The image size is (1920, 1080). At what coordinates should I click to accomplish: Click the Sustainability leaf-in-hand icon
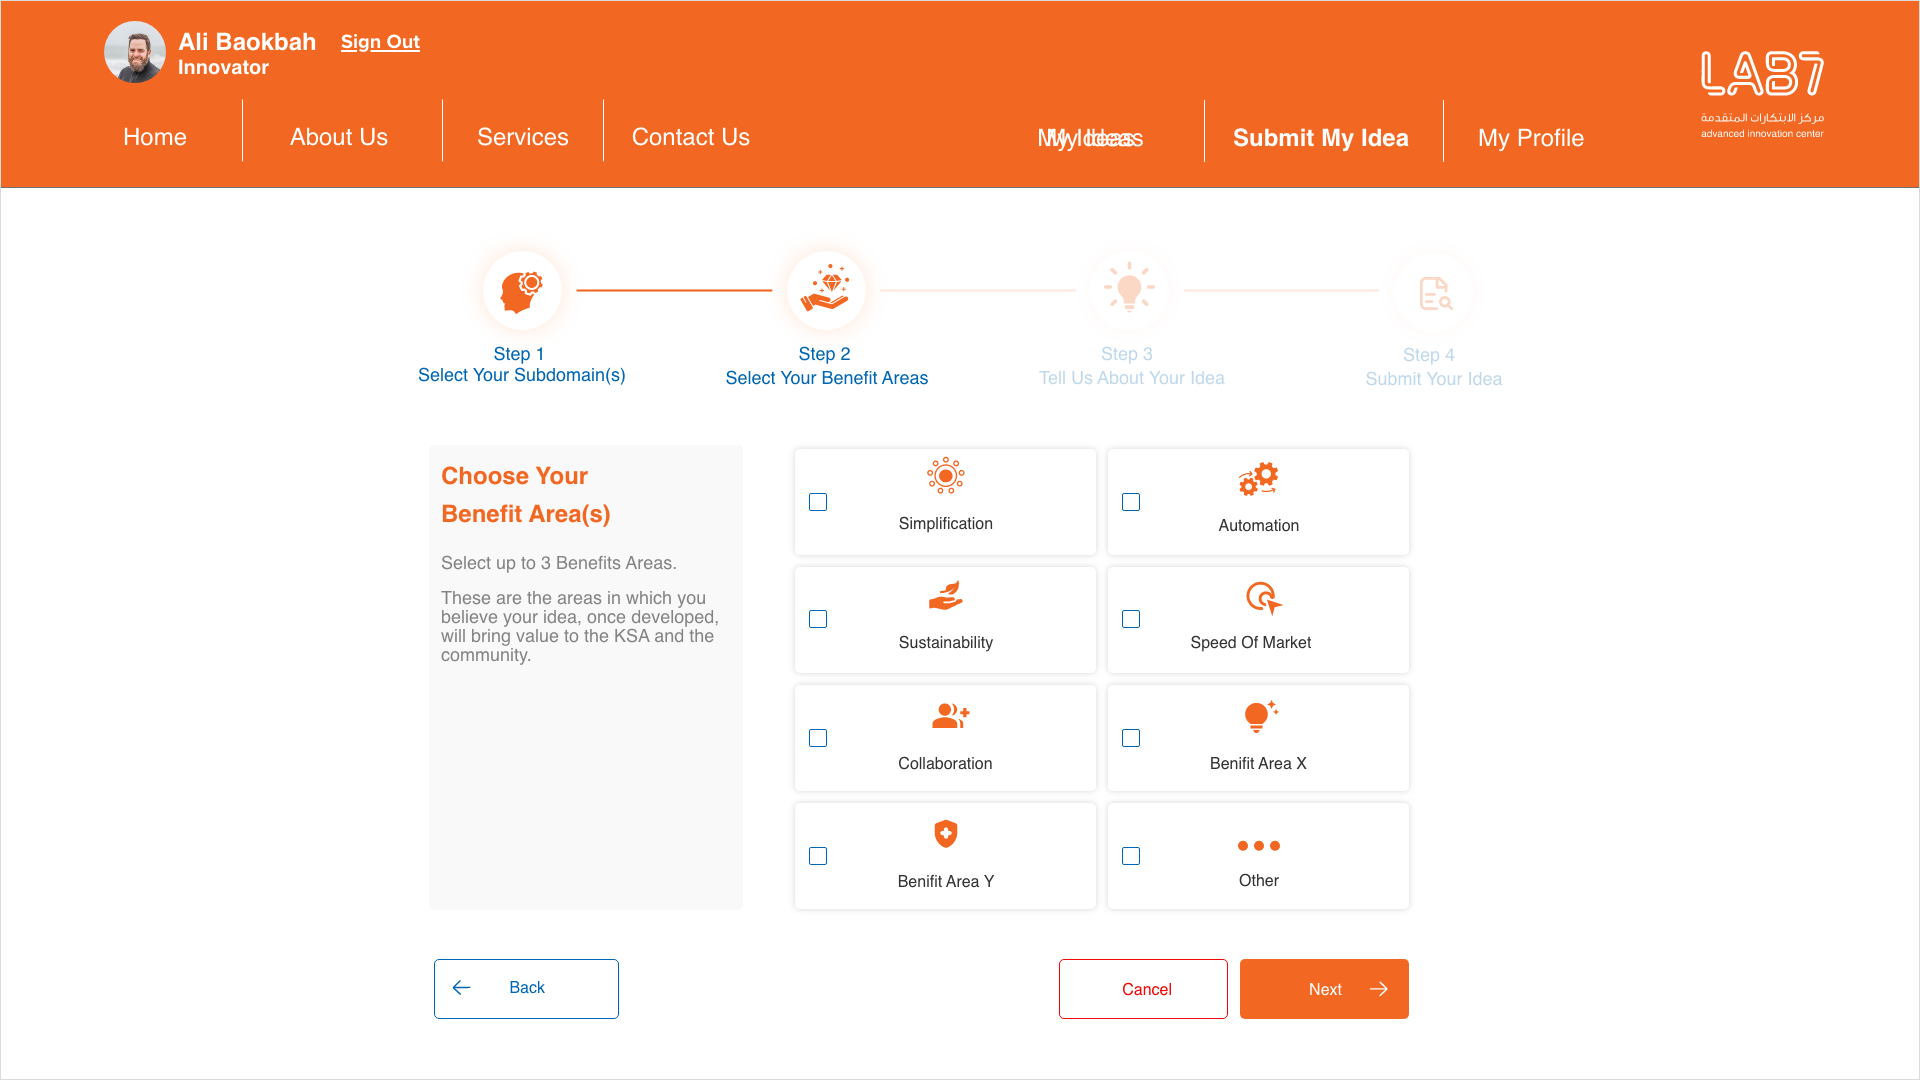coord(945,596)
